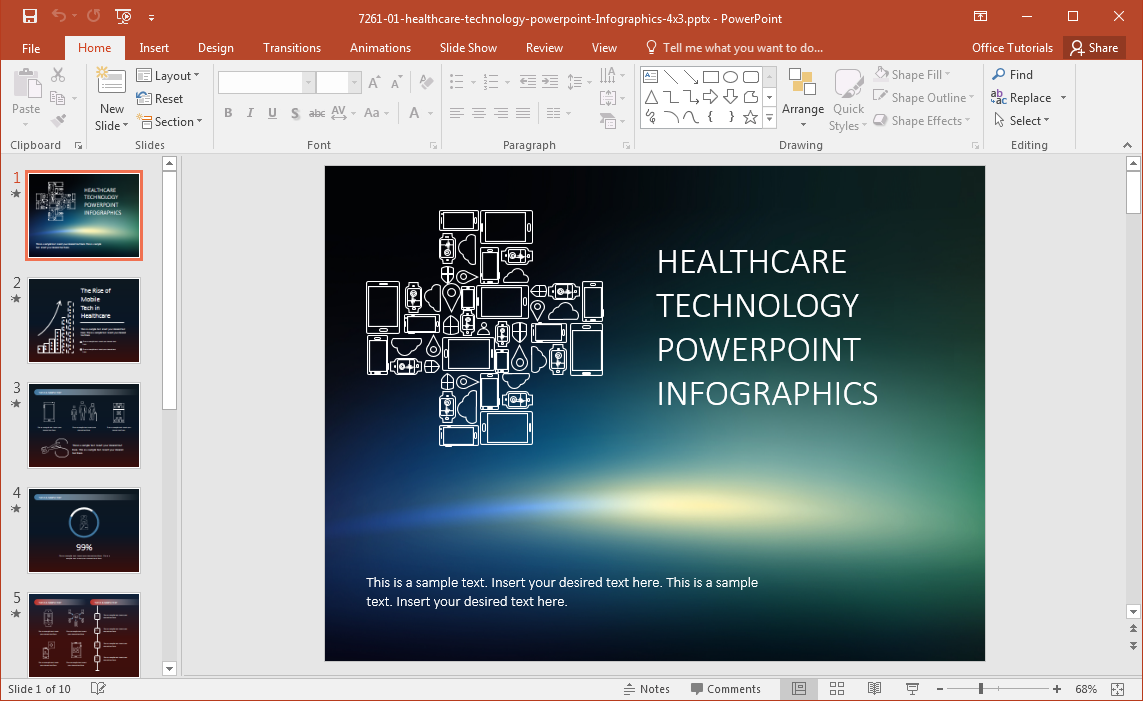Open the Change Case Aa dropdown

(376, 113)
